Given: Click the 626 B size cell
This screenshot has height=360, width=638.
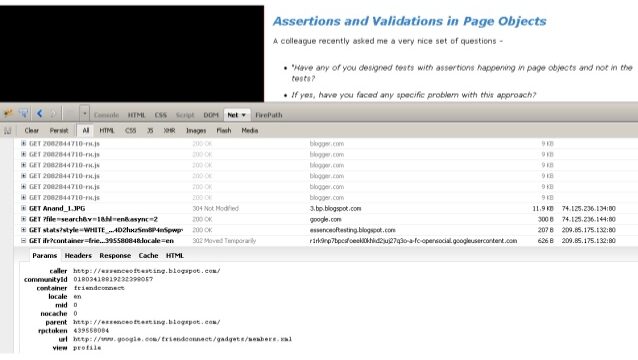Looking at the screenshot, I should coord(545,241).
